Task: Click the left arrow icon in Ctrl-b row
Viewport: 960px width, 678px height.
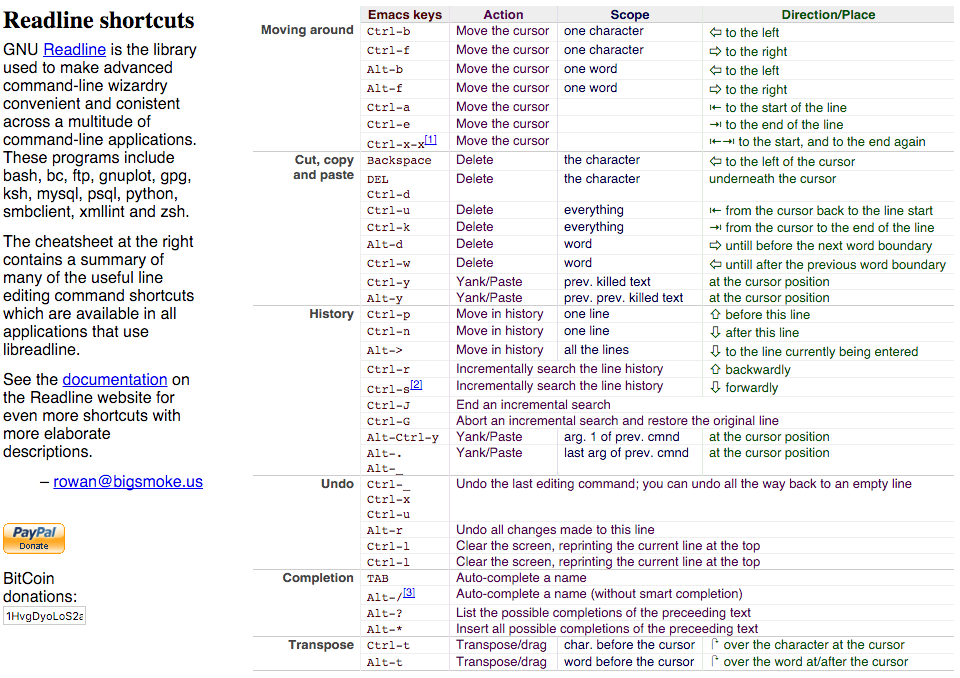Action: pos(715,32)
